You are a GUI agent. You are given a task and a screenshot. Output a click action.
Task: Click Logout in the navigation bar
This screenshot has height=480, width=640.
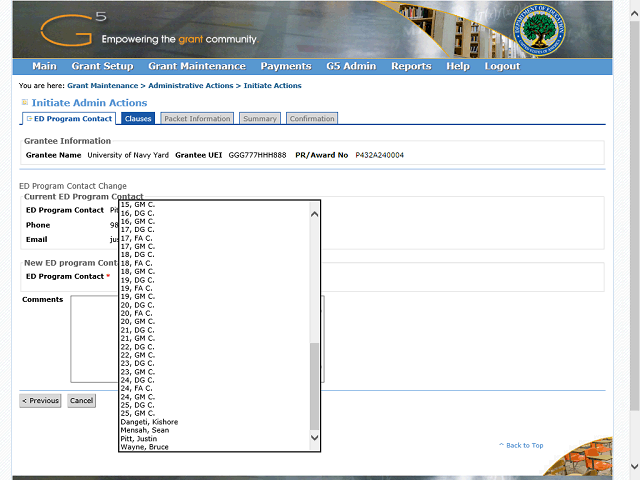click(502, 66)
